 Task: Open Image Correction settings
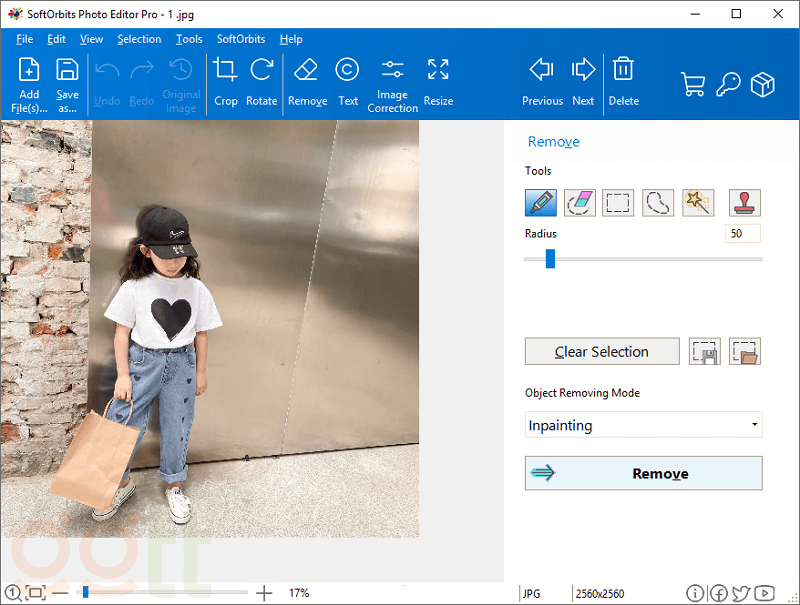392,84
